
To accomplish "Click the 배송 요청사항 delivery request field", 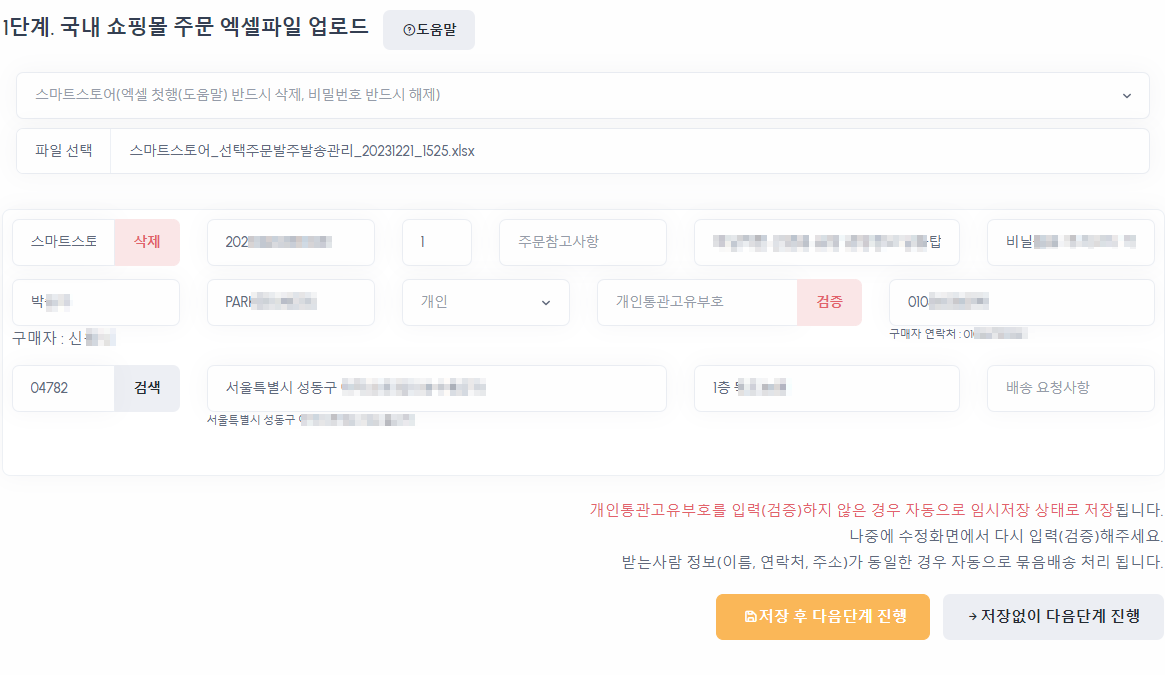I will 1070,388.
